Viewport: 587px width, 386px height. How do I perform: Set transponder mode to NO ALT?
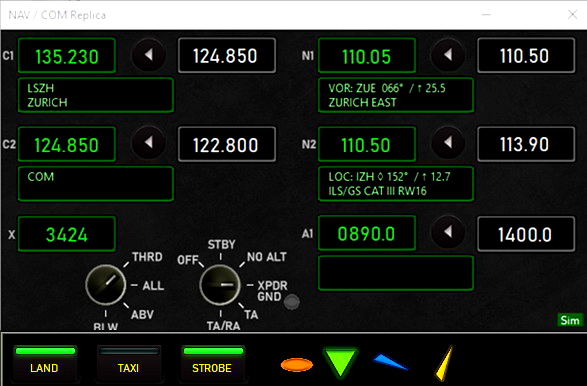267,257
